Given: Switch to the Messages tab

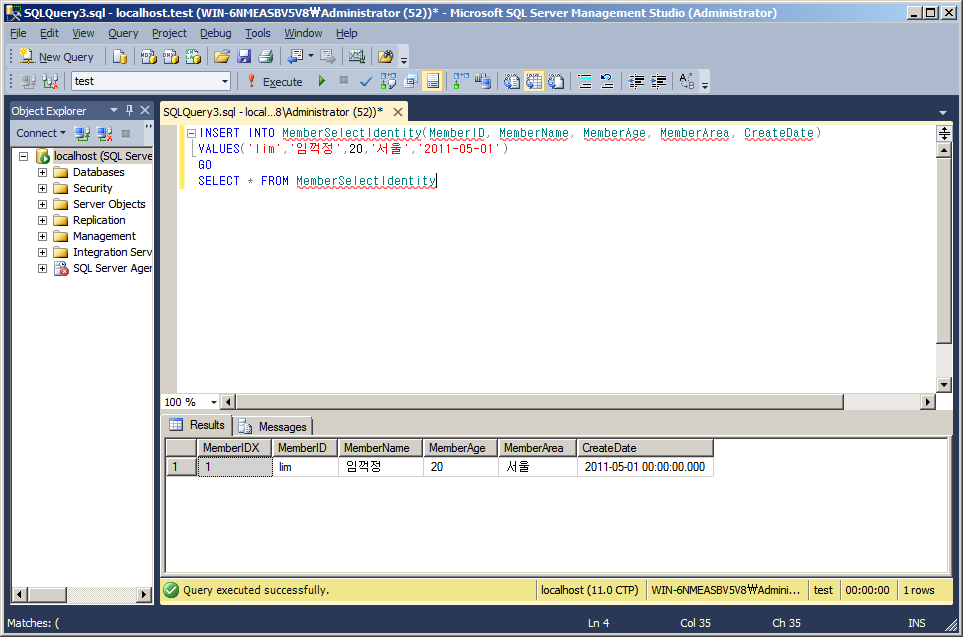Looking at the screenshot, I should (274, 426).
